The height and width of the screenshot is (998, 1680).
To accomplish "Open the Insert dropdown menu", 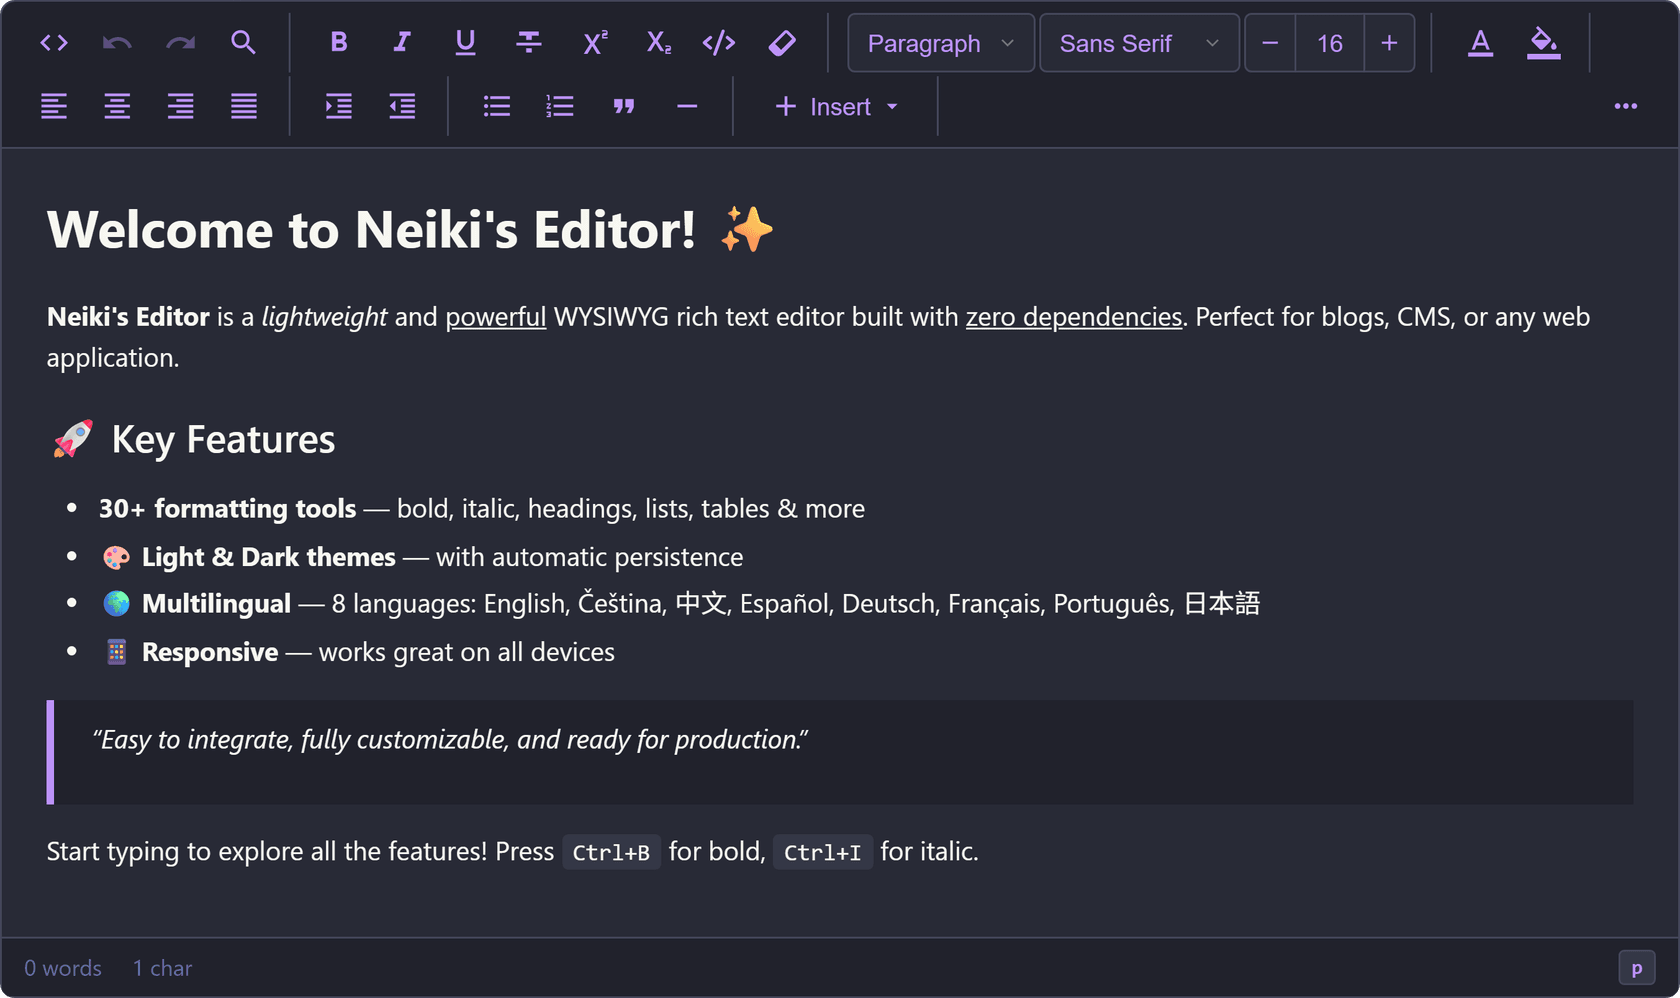I will click(836, 106).
